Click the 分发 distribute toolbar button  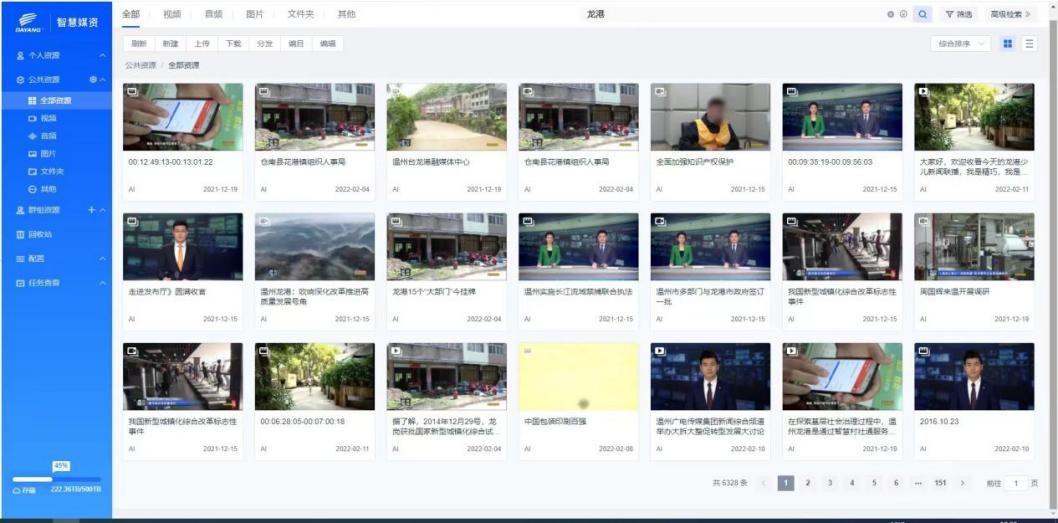(264, 44)
